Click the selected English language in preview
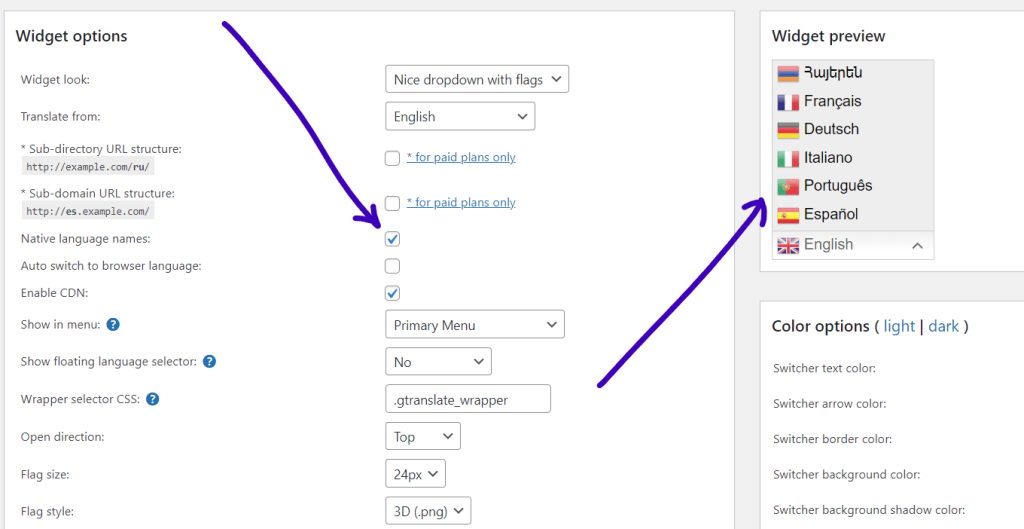Screen dimensions: 1024x529 (x=828, y=244)
